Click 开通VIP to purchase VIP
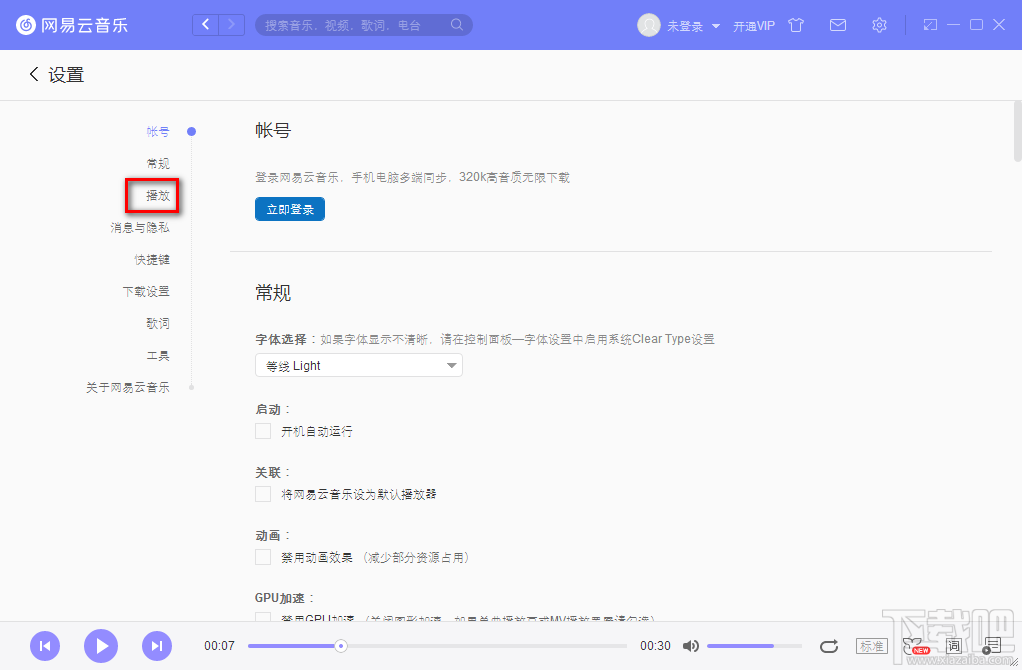The image size is (1022, 670). tap(753, 25)
